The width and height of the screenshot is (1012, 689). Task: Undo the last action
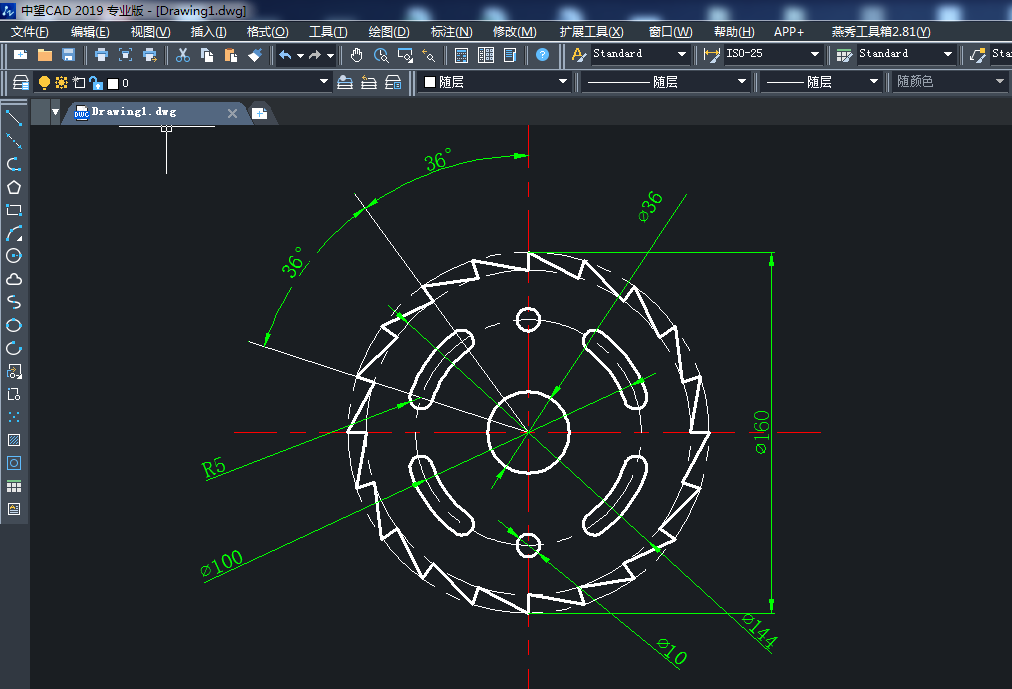click(x=285, y=55)
